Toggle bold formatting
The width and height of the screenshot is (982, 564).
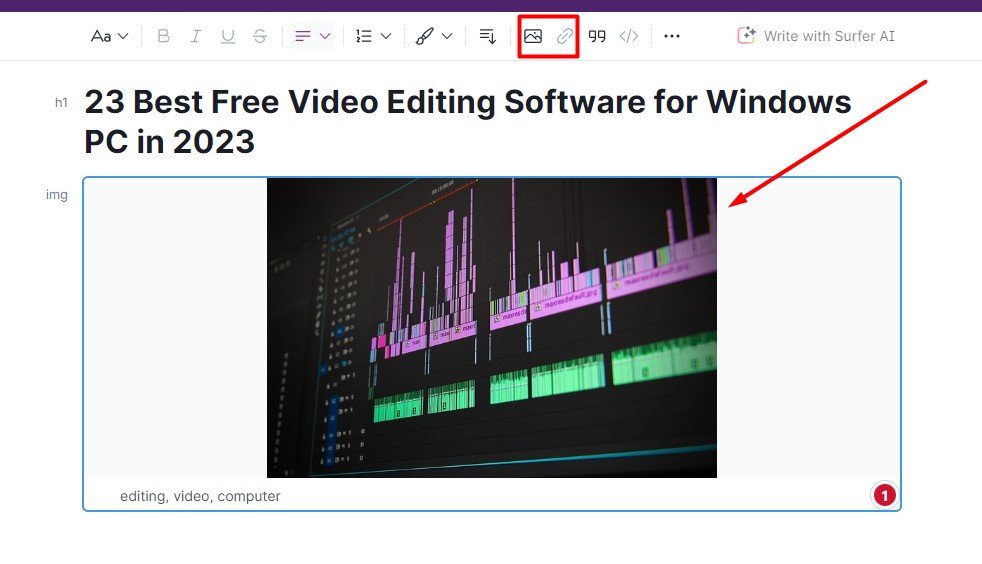click(164, 36)
